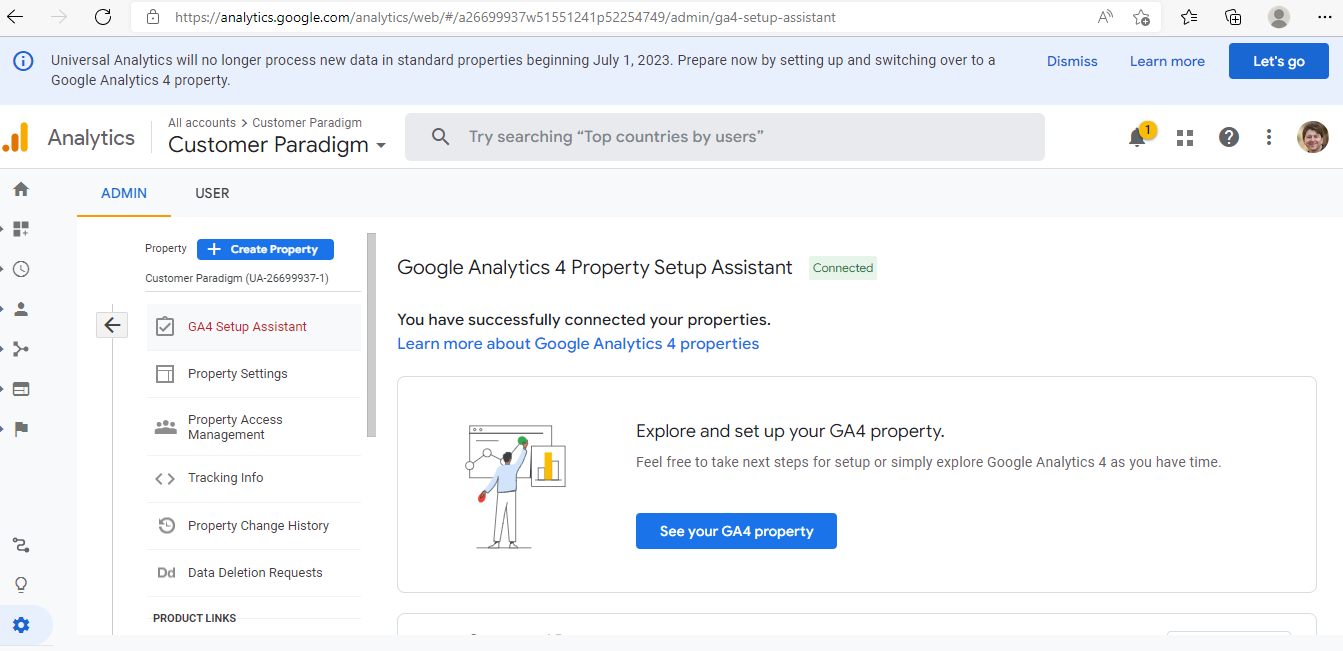
Task: Open Learn more about Google Analytics 4 properties link
Action: tap(578, 344)
